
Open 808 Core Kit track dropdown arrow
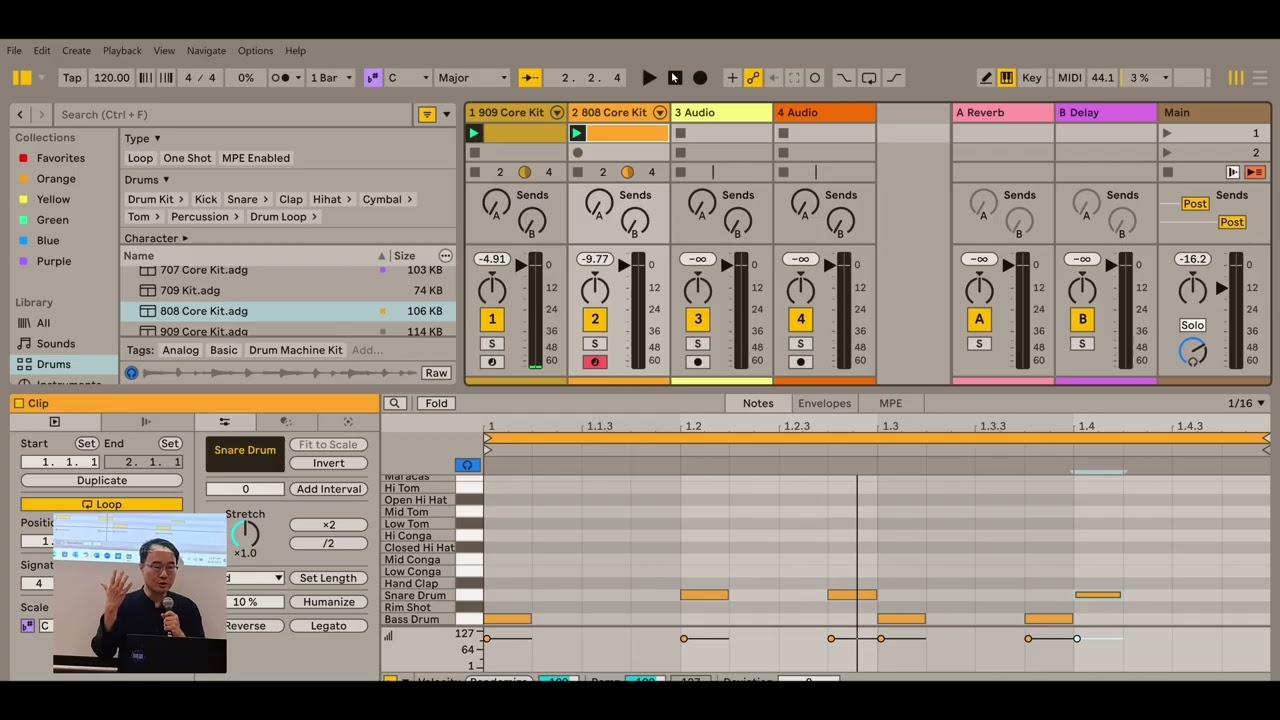point(660,113)
